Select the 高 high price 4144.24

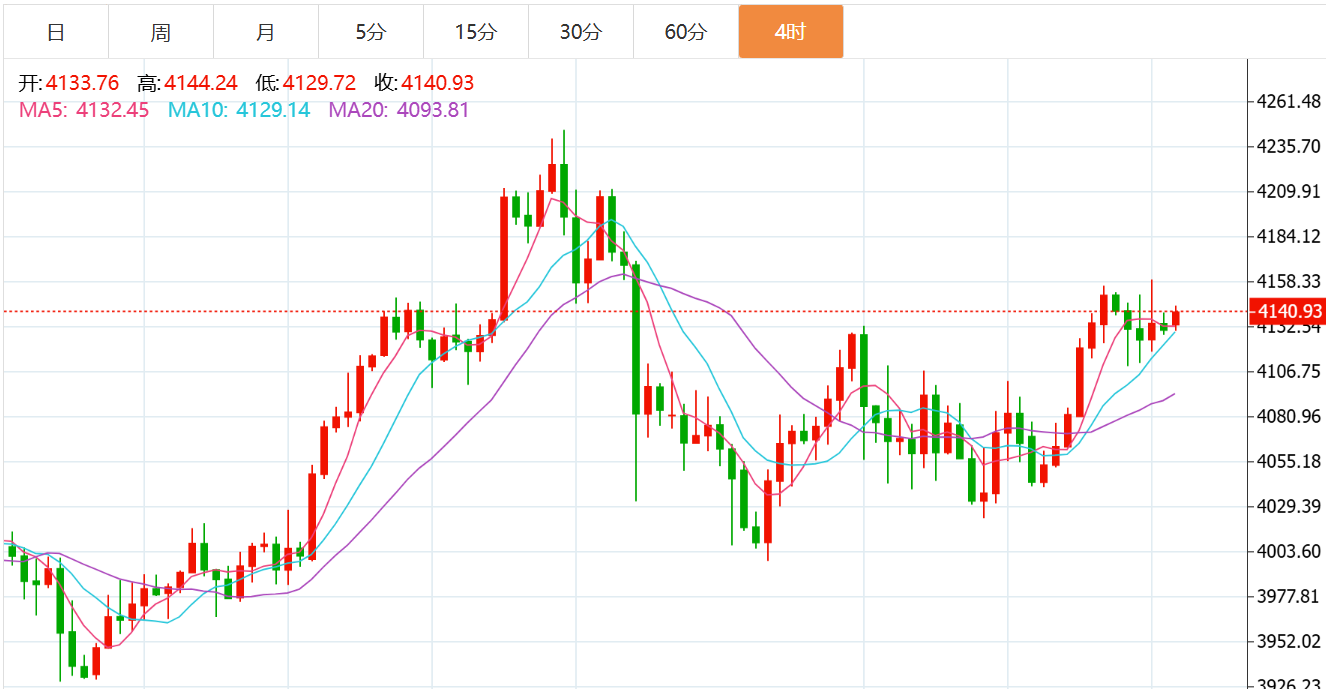pos(201,83)
